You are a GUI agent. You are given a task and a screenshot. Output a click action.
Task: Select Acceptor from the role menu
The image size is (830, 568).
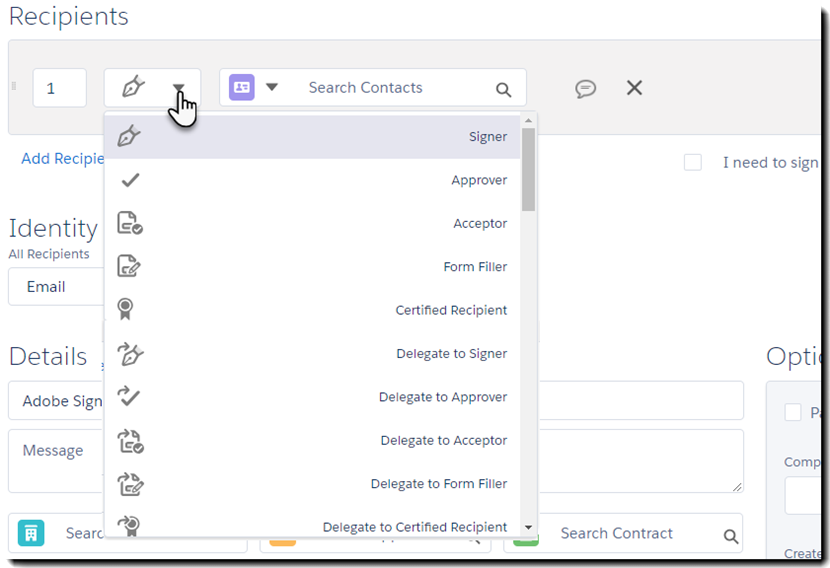click(480, 223)
